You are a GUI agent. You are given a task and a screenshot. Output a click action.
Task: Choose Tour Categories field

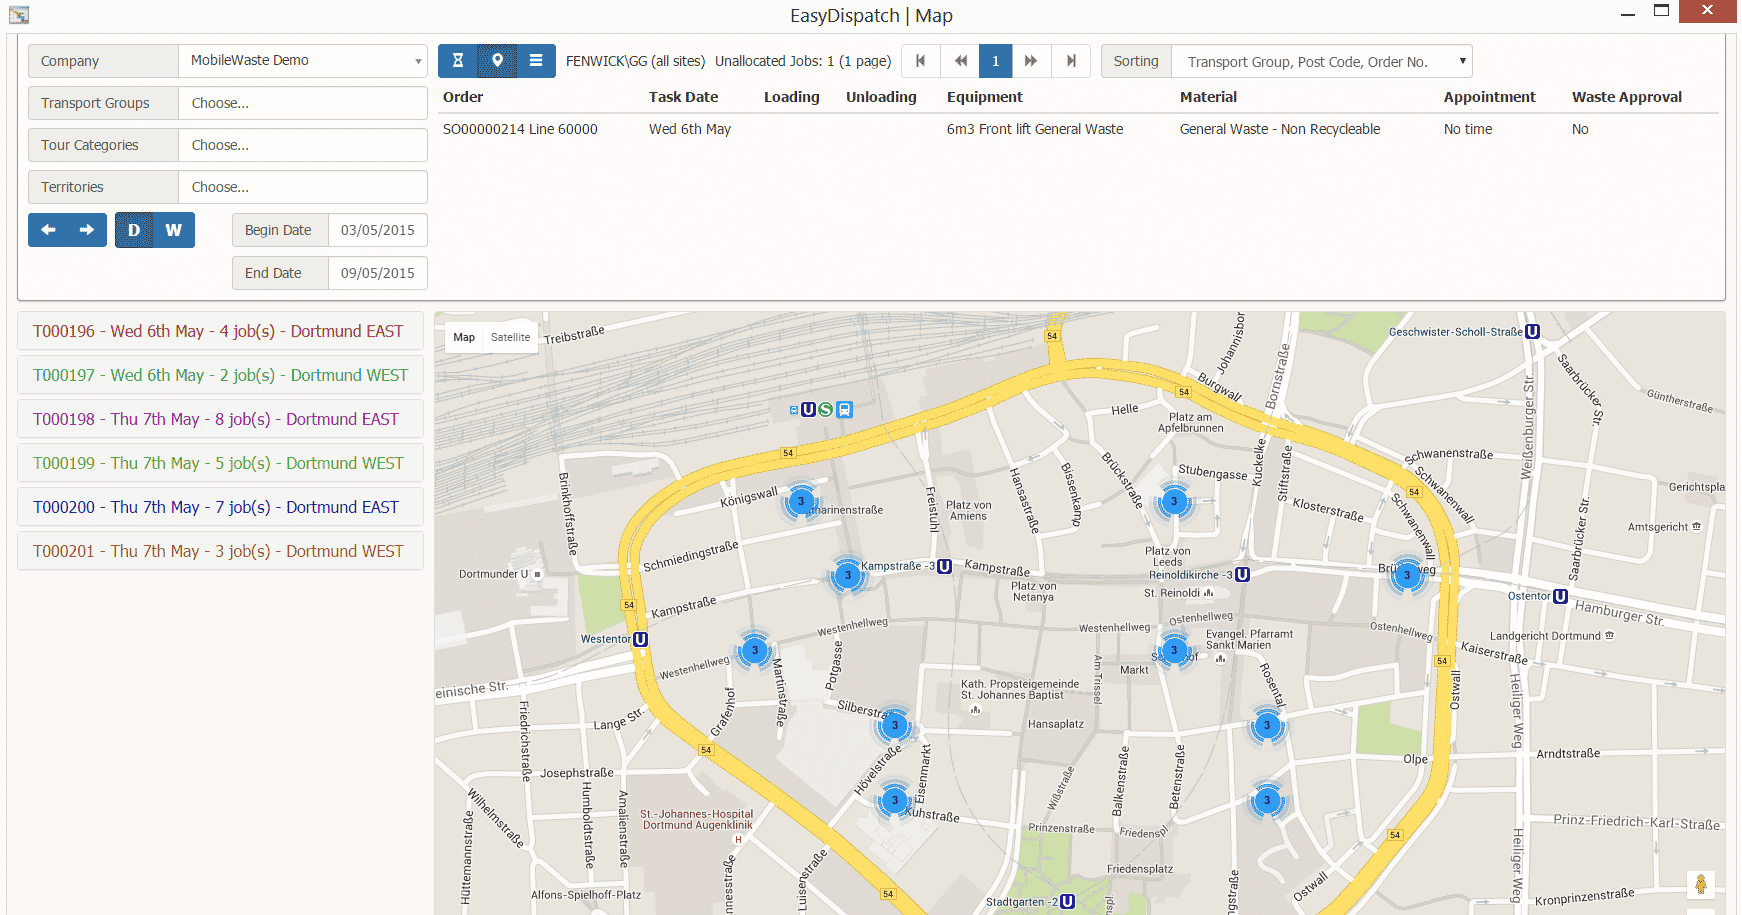(302, 145)
